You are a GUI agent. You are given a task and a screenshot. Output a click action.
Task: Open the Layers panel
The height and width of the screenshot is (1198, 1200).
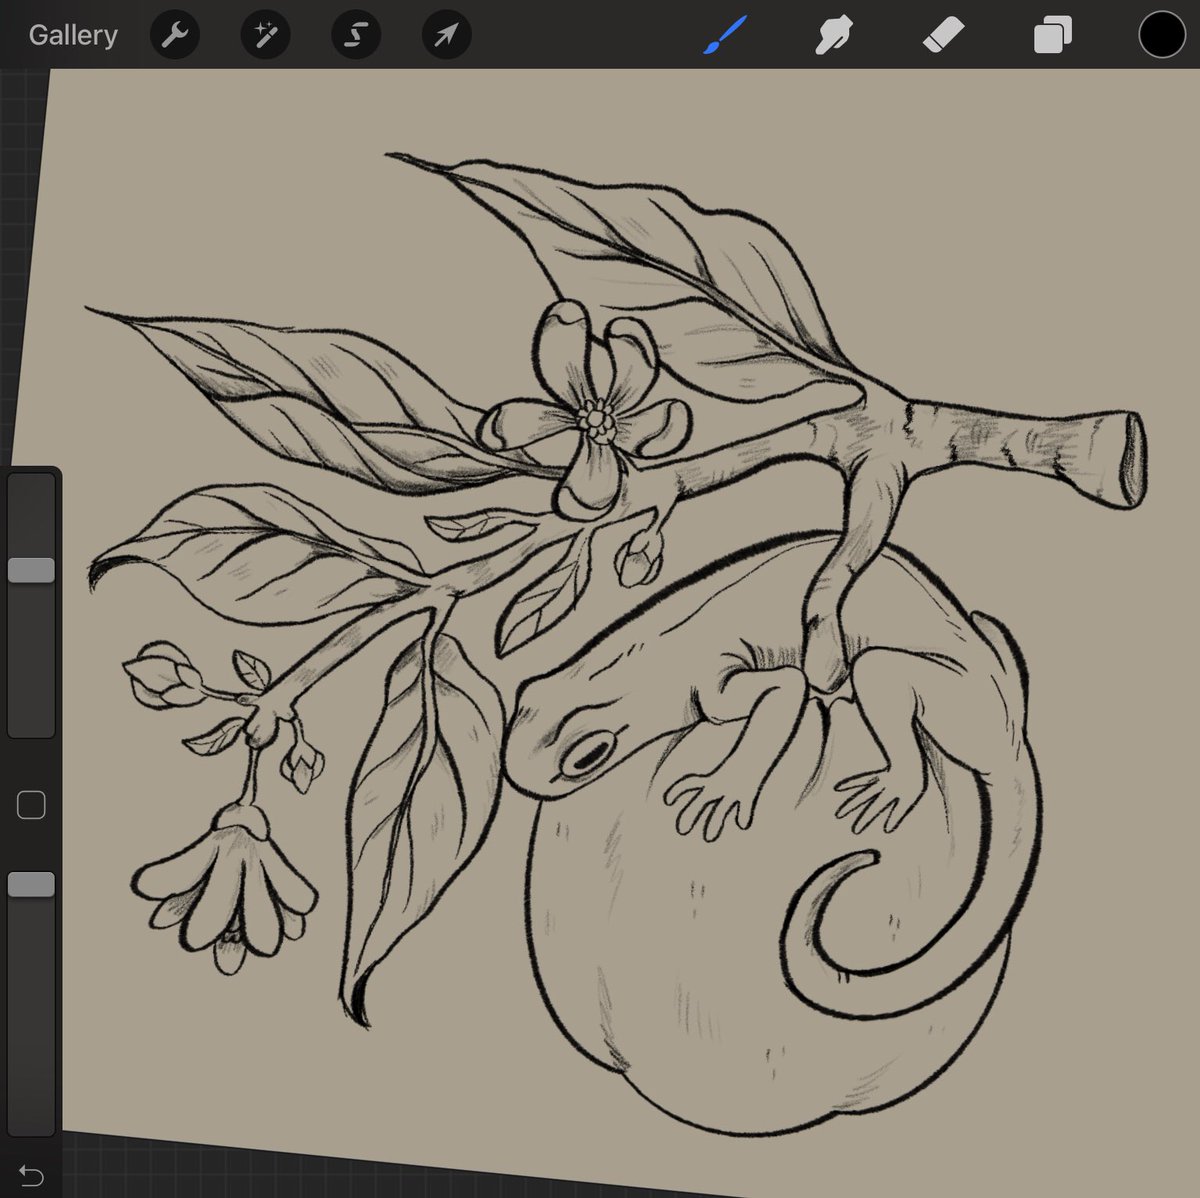[x=1052, y=35]
